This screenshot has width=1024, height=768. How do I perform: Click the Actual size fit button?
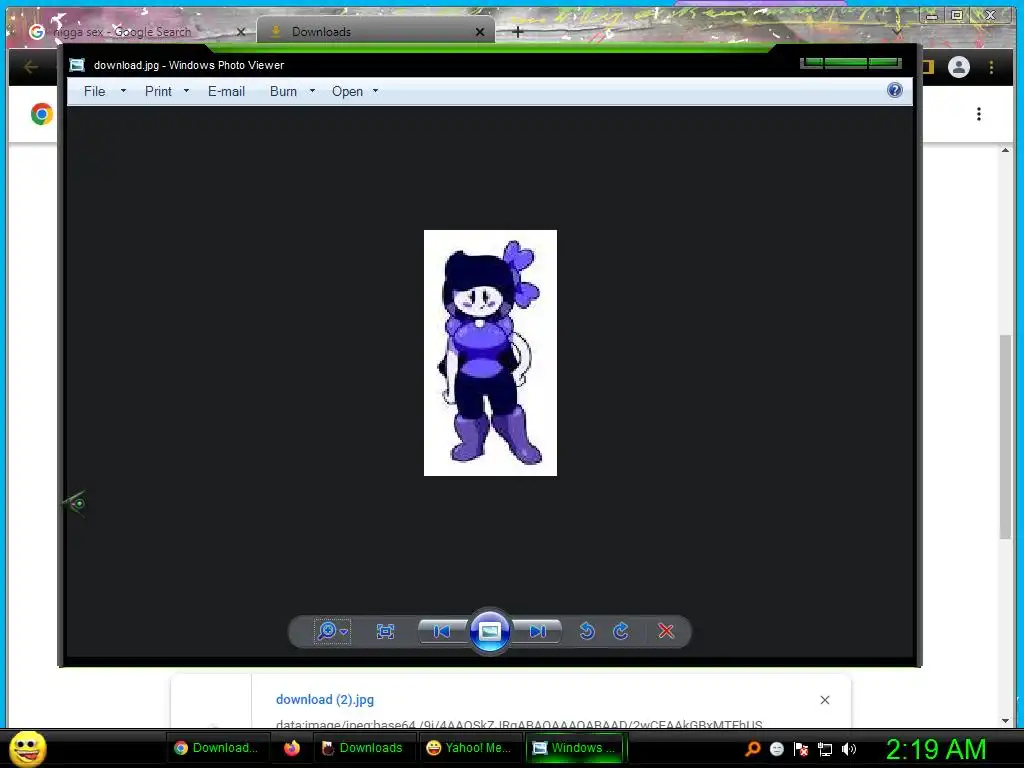(385, 632)
